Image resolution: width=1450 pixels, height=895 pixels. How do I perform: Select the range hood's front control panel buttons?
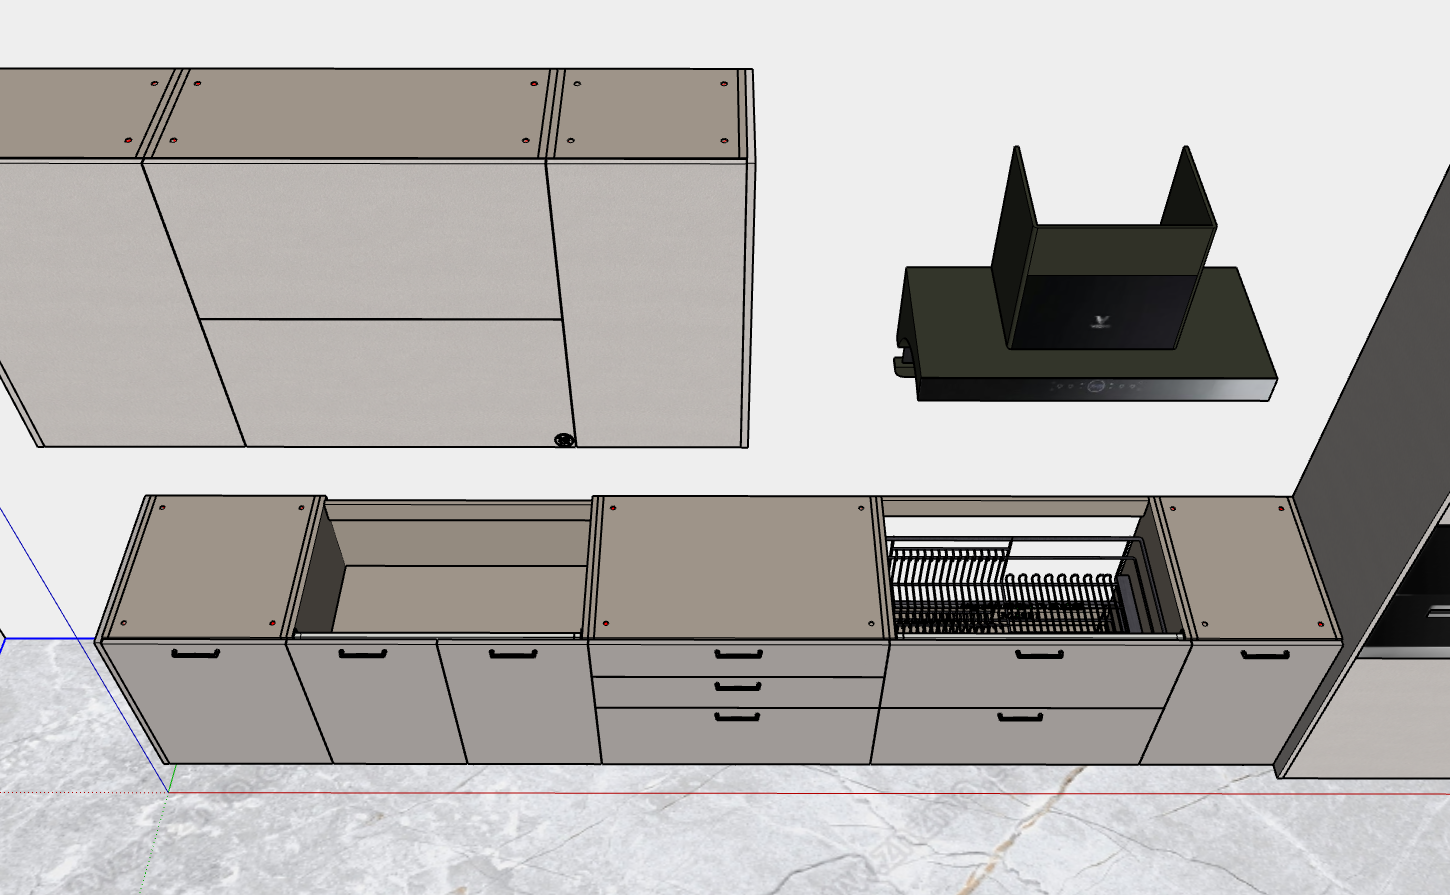point(1097,386)
